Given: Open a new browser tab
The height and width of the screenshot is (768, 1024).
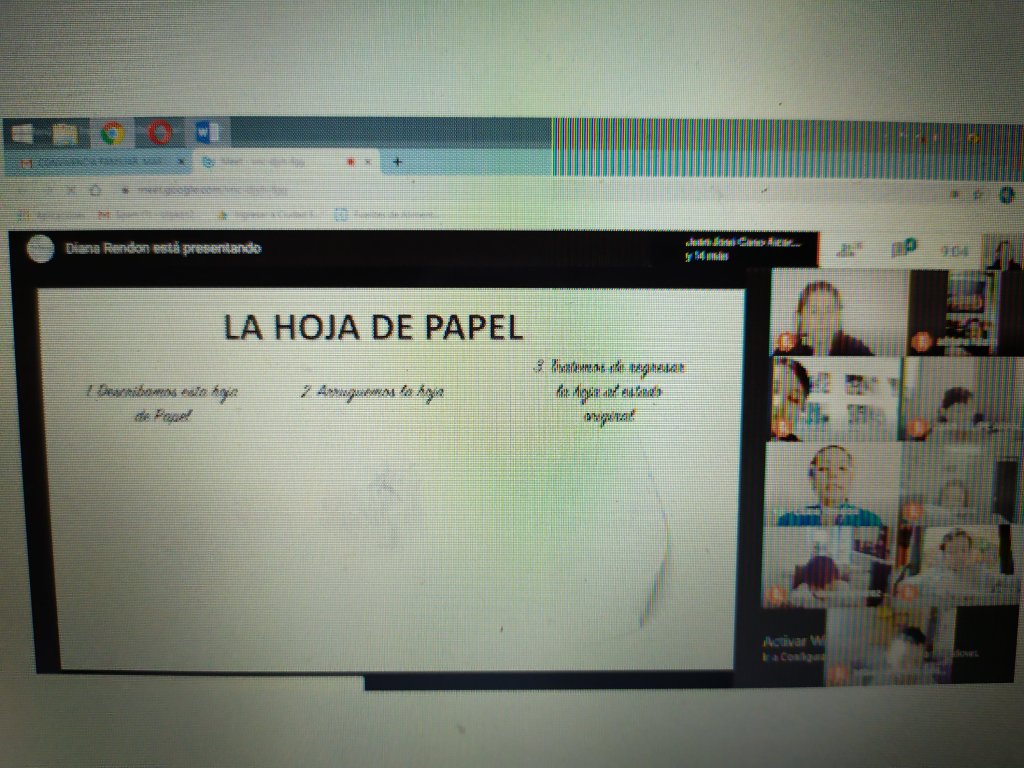Looking at the screenshot, I should (x=397, y=162).
